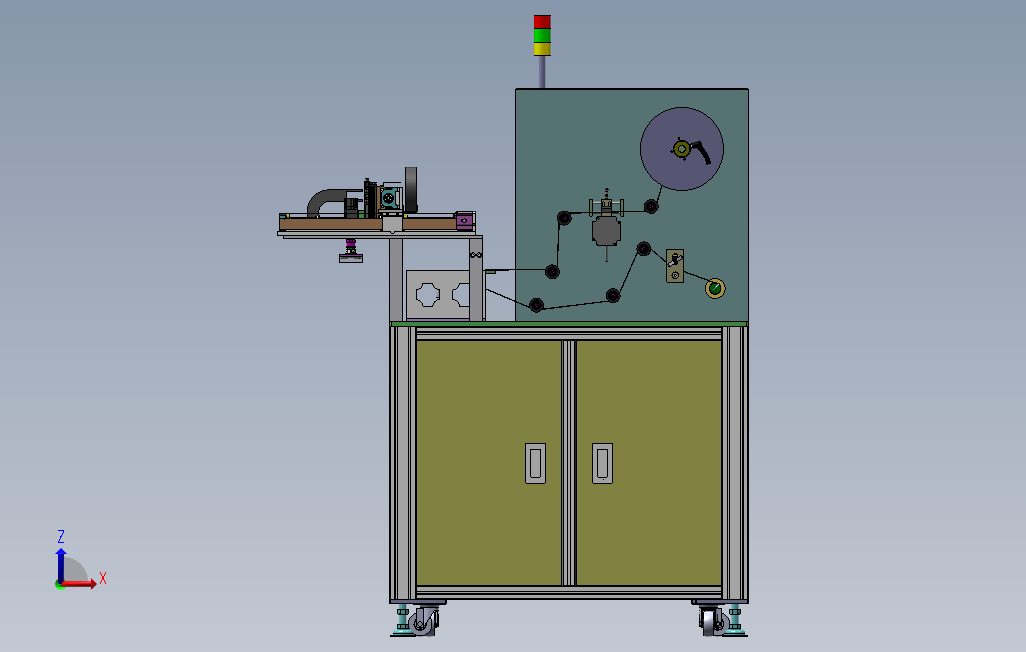Select the right cabinet door handle

coord(603,463)
